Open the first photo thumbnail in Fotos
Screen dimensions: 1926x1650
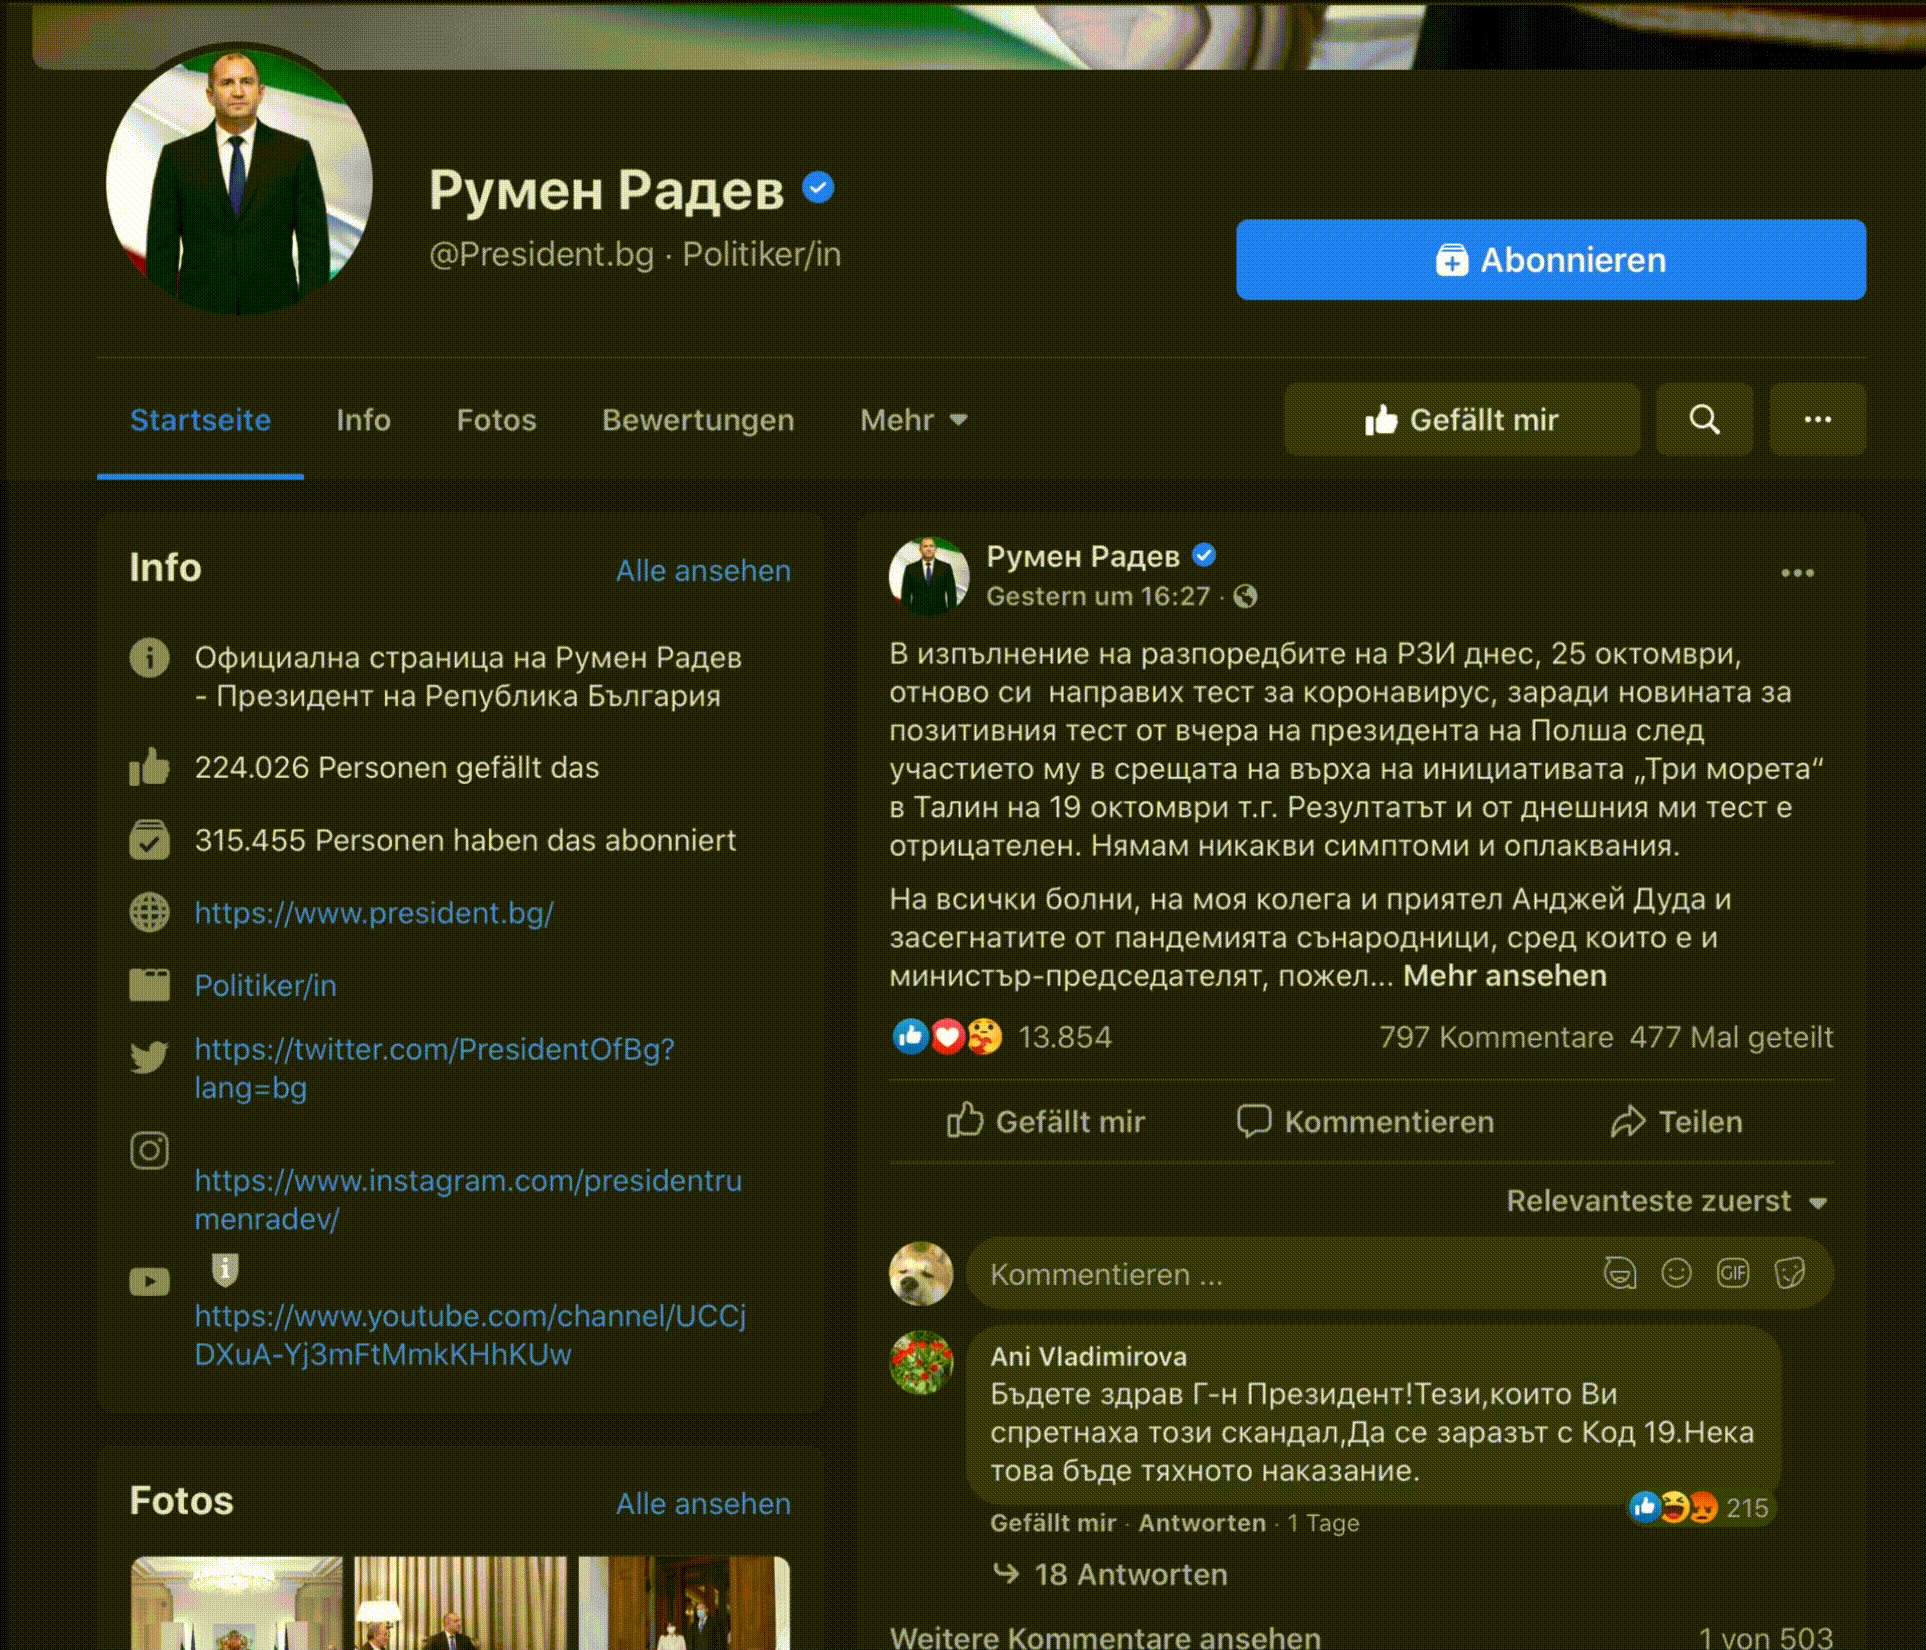(x=236, y=1603)
